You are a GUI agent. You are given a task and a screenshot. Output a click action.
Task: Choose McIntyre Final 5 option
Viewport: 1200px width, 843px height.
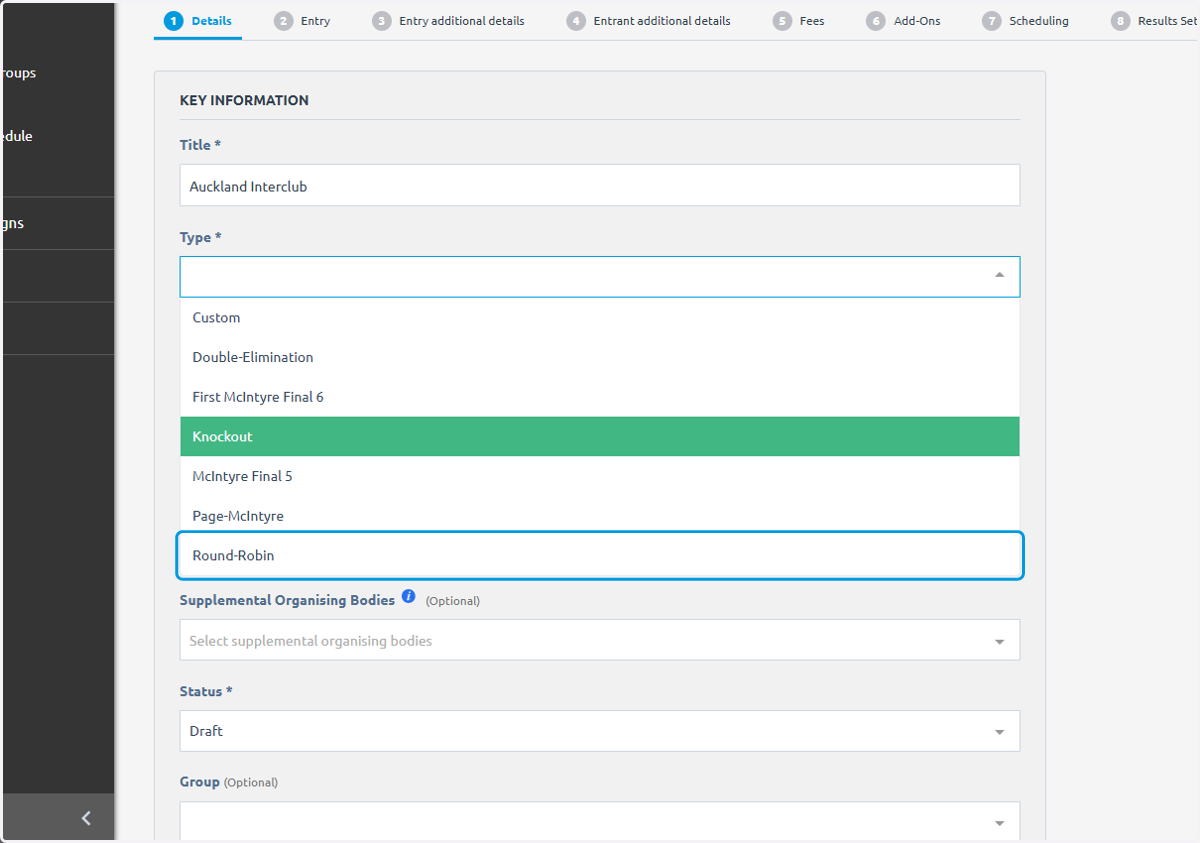(x=600, y=476)
